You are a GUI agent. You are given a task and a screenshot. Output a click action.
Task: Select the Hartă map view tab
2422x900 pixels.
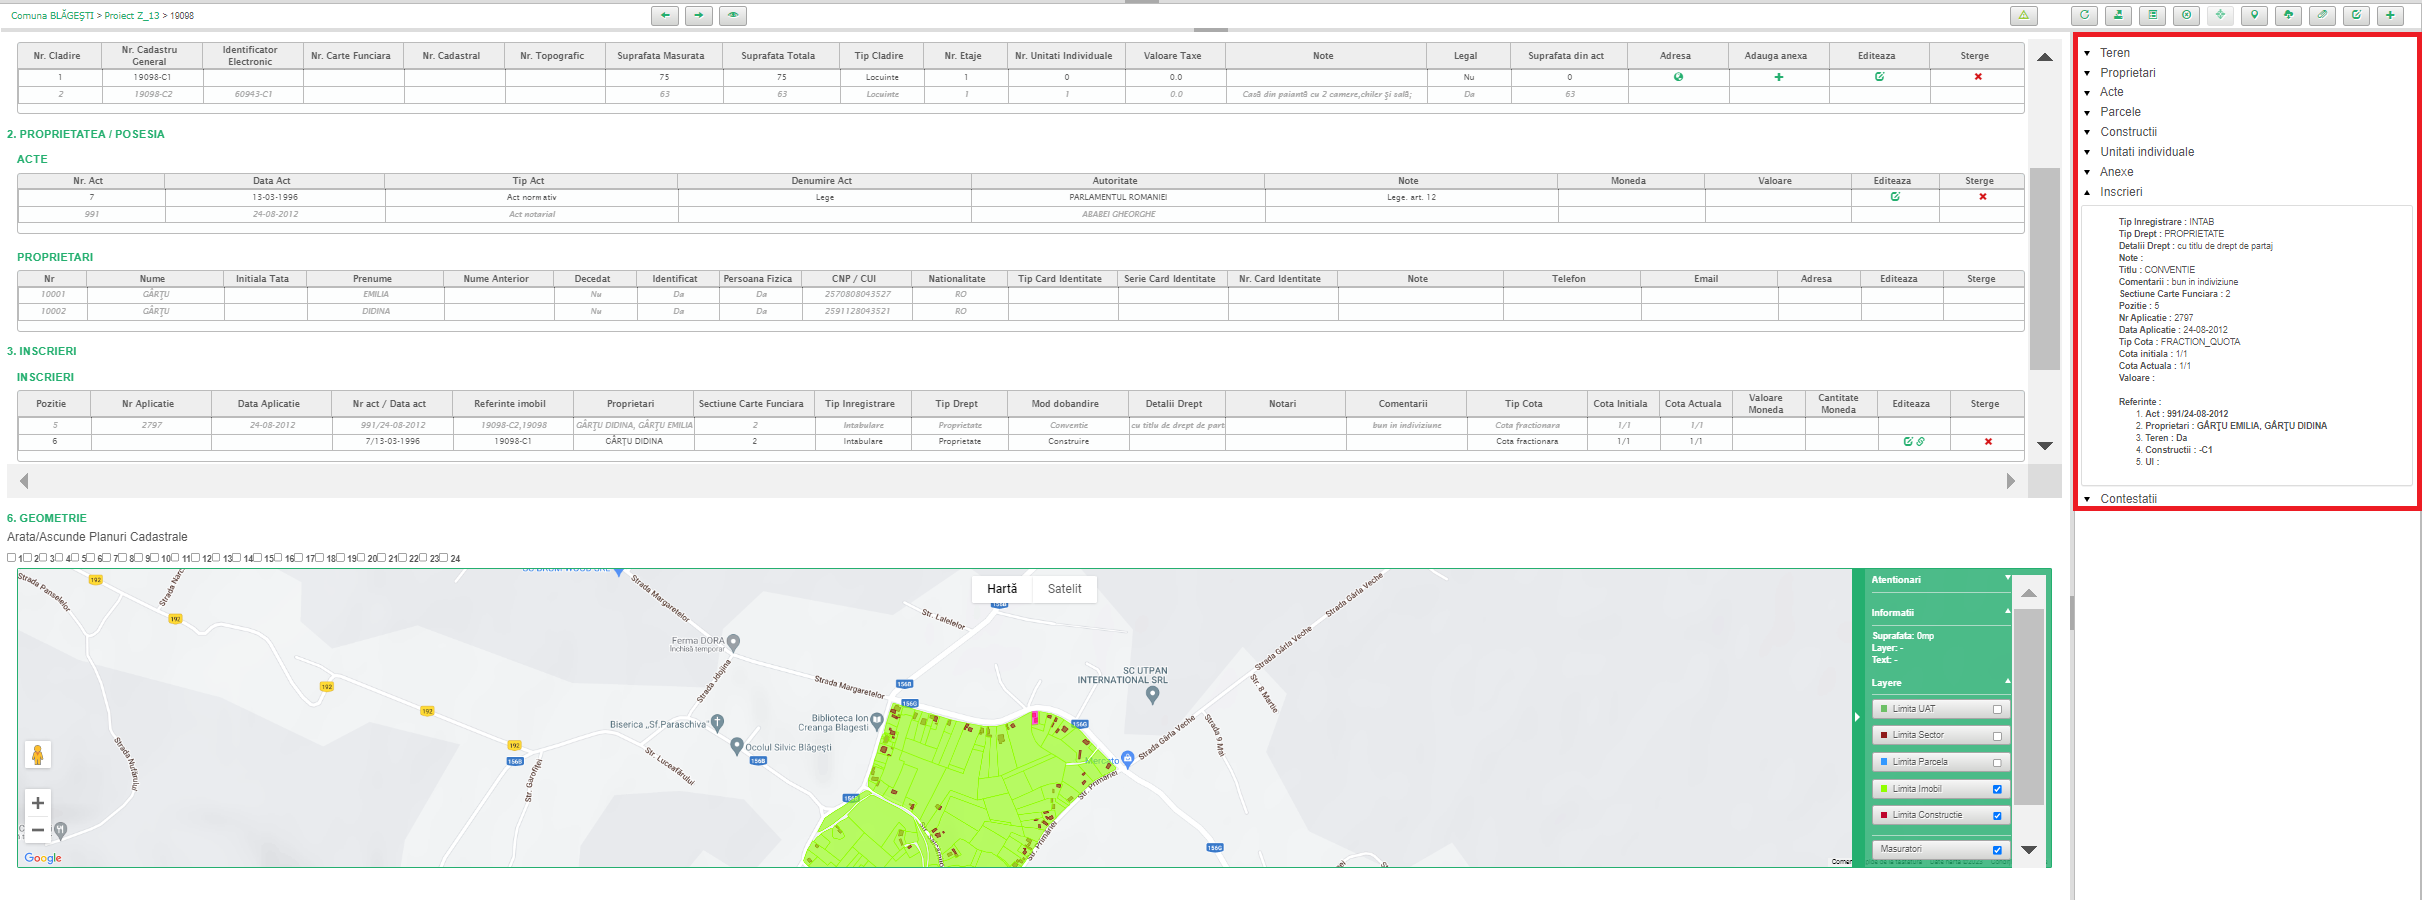point(1001,589)
